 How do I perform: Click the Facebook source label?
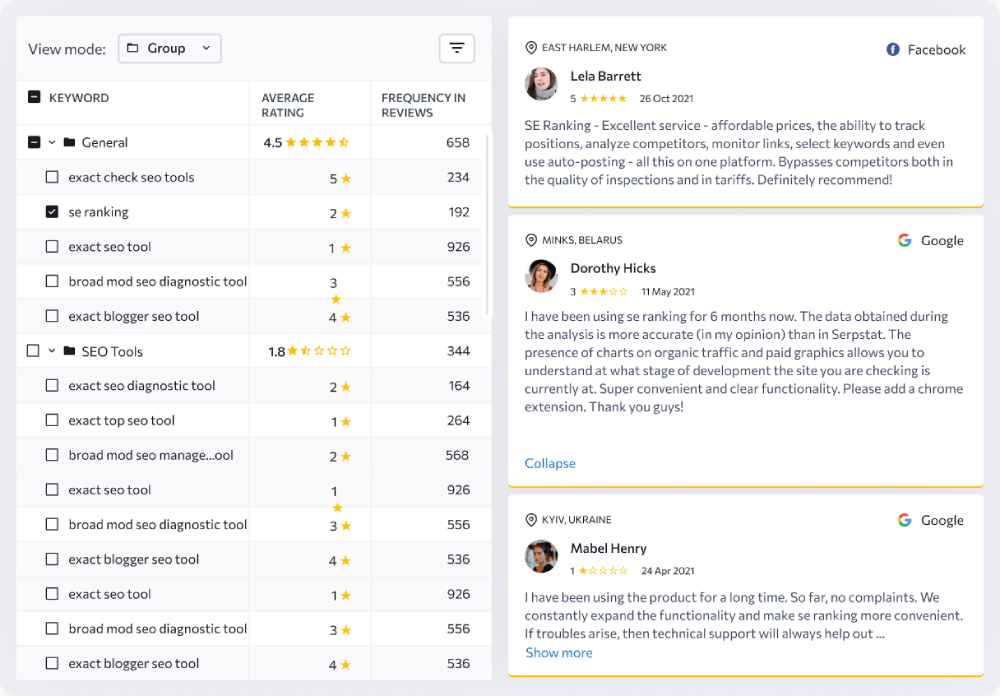pos(936,50)
